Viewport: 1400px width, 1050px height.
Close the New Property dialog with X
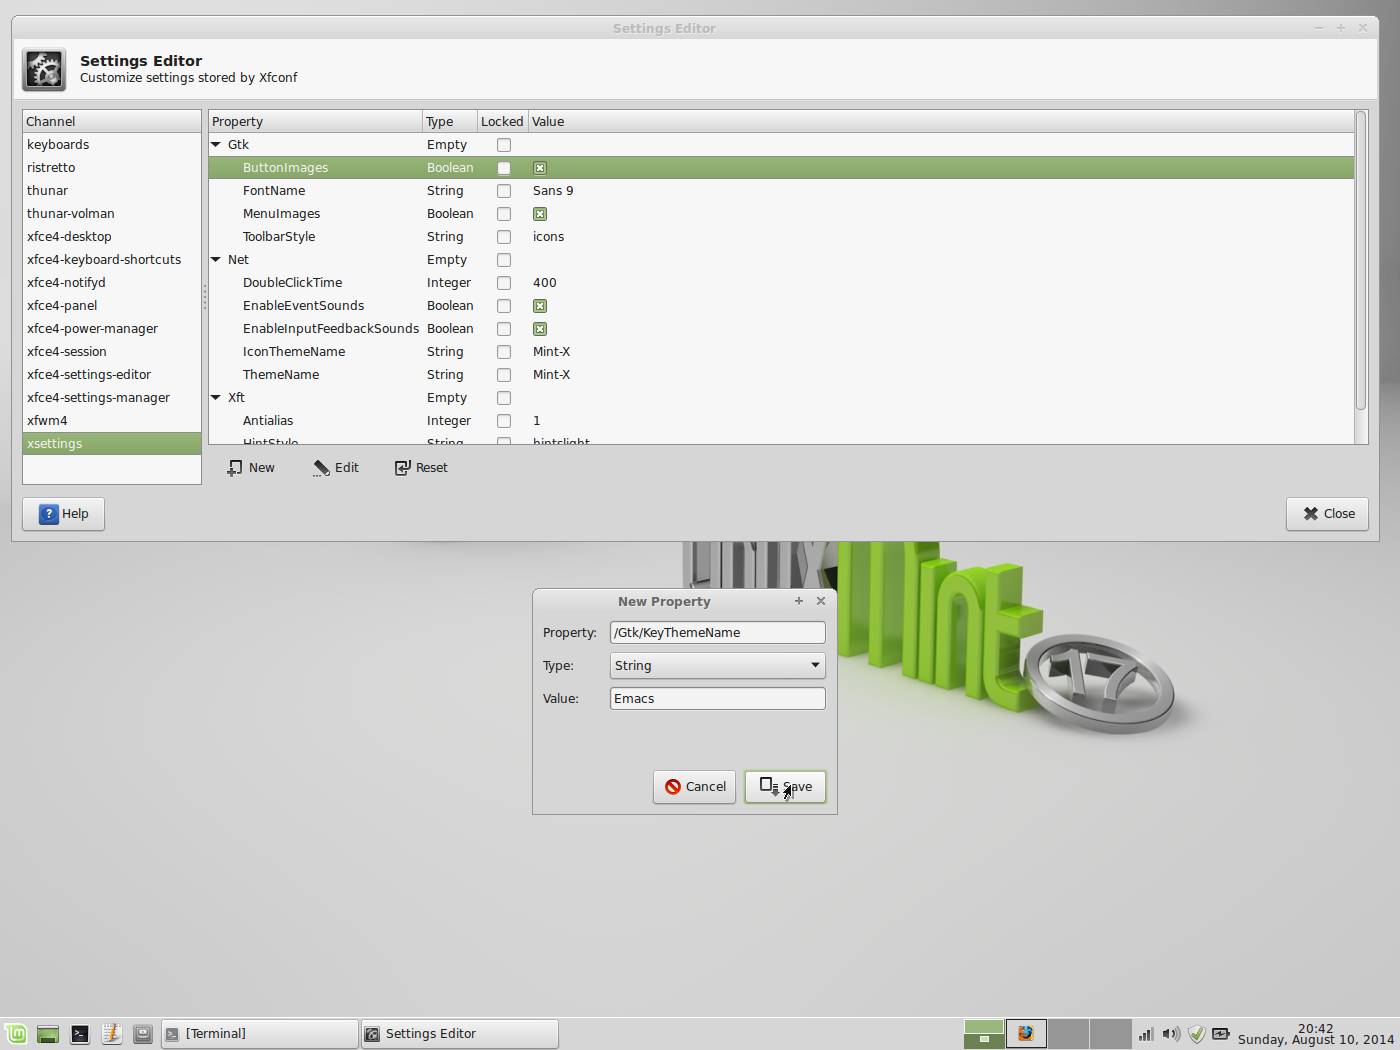click(821, 601)
